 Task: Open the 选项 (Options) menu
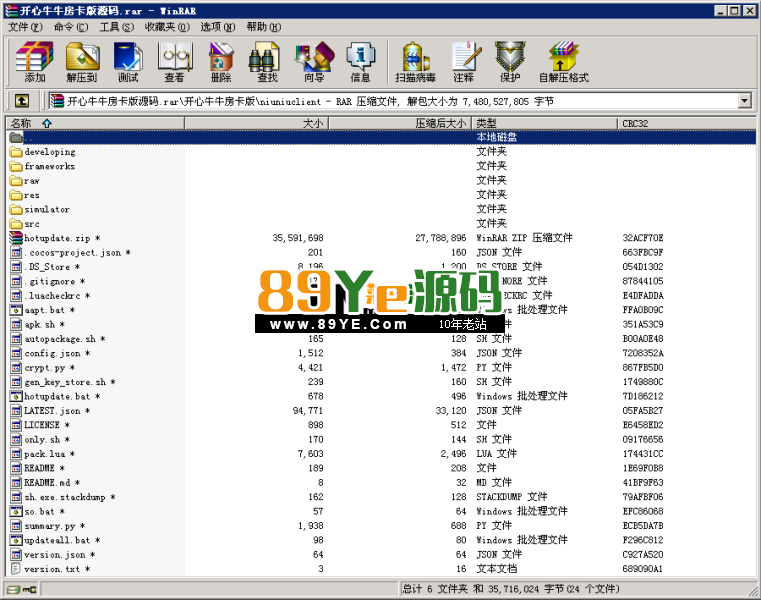(x=217, y=27)
